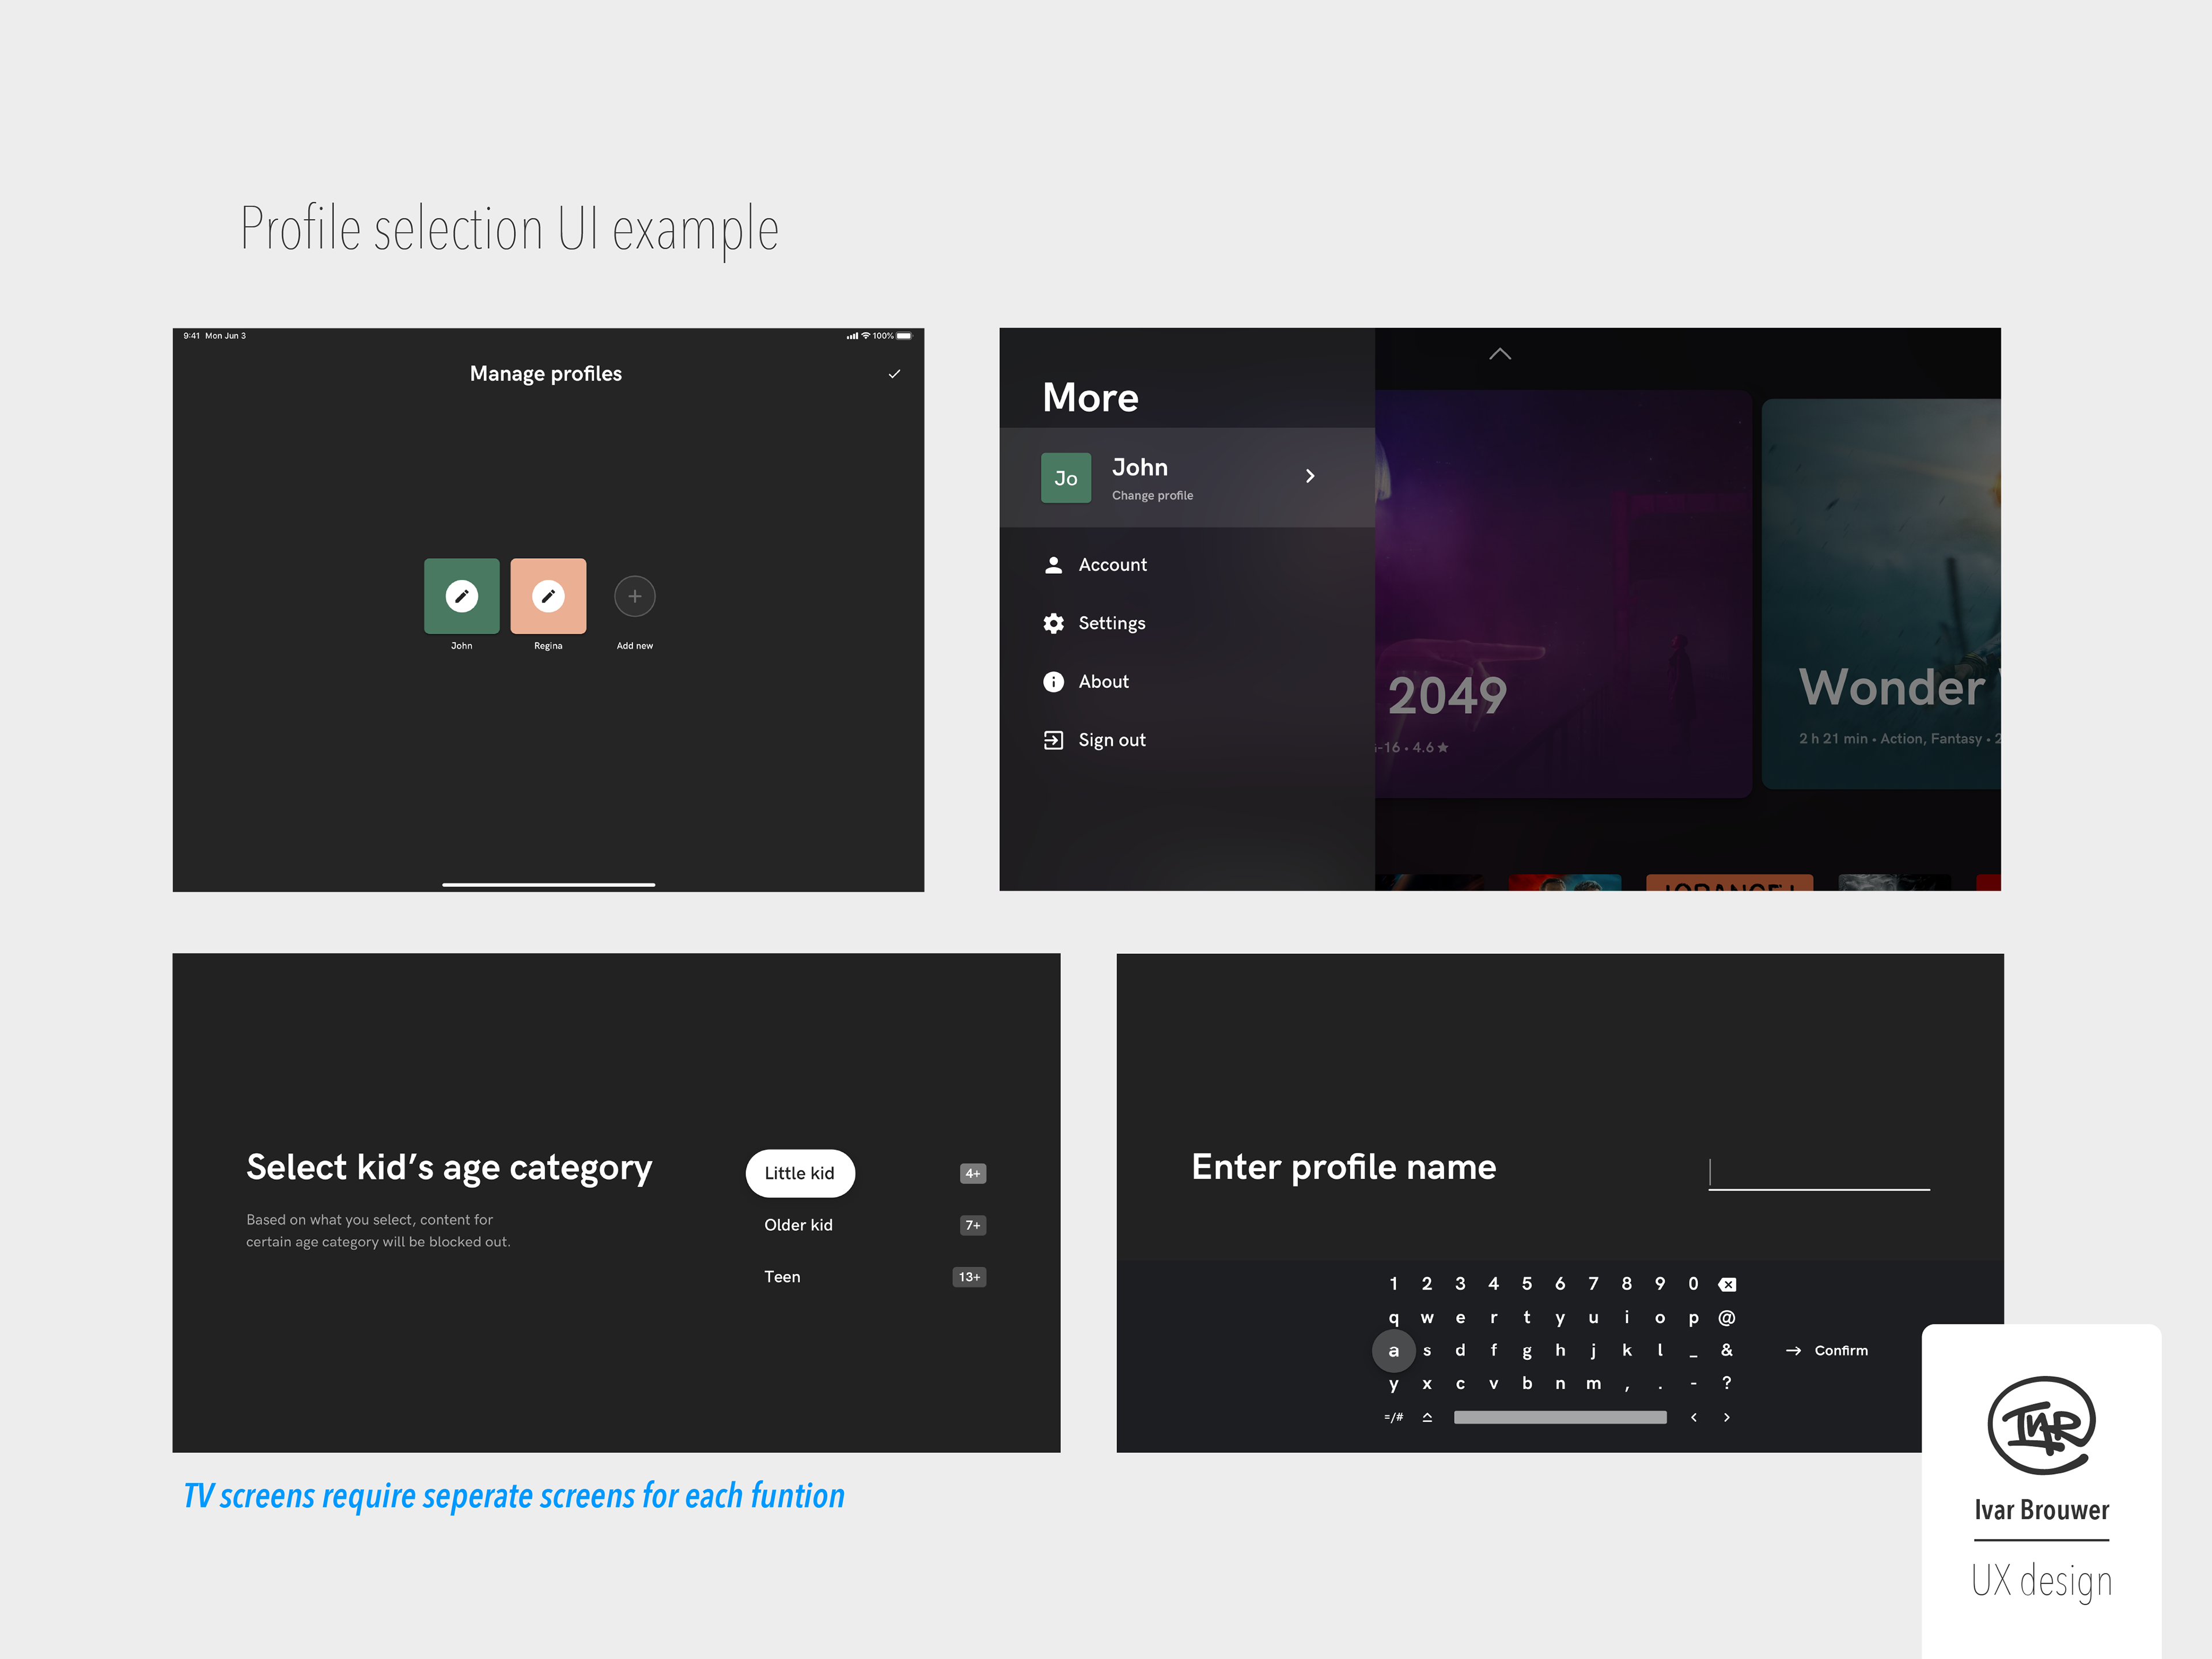The height and width of the screenshot is (1659, 2212).
Task: Select Little kid age category
Action: (799, 1173)
